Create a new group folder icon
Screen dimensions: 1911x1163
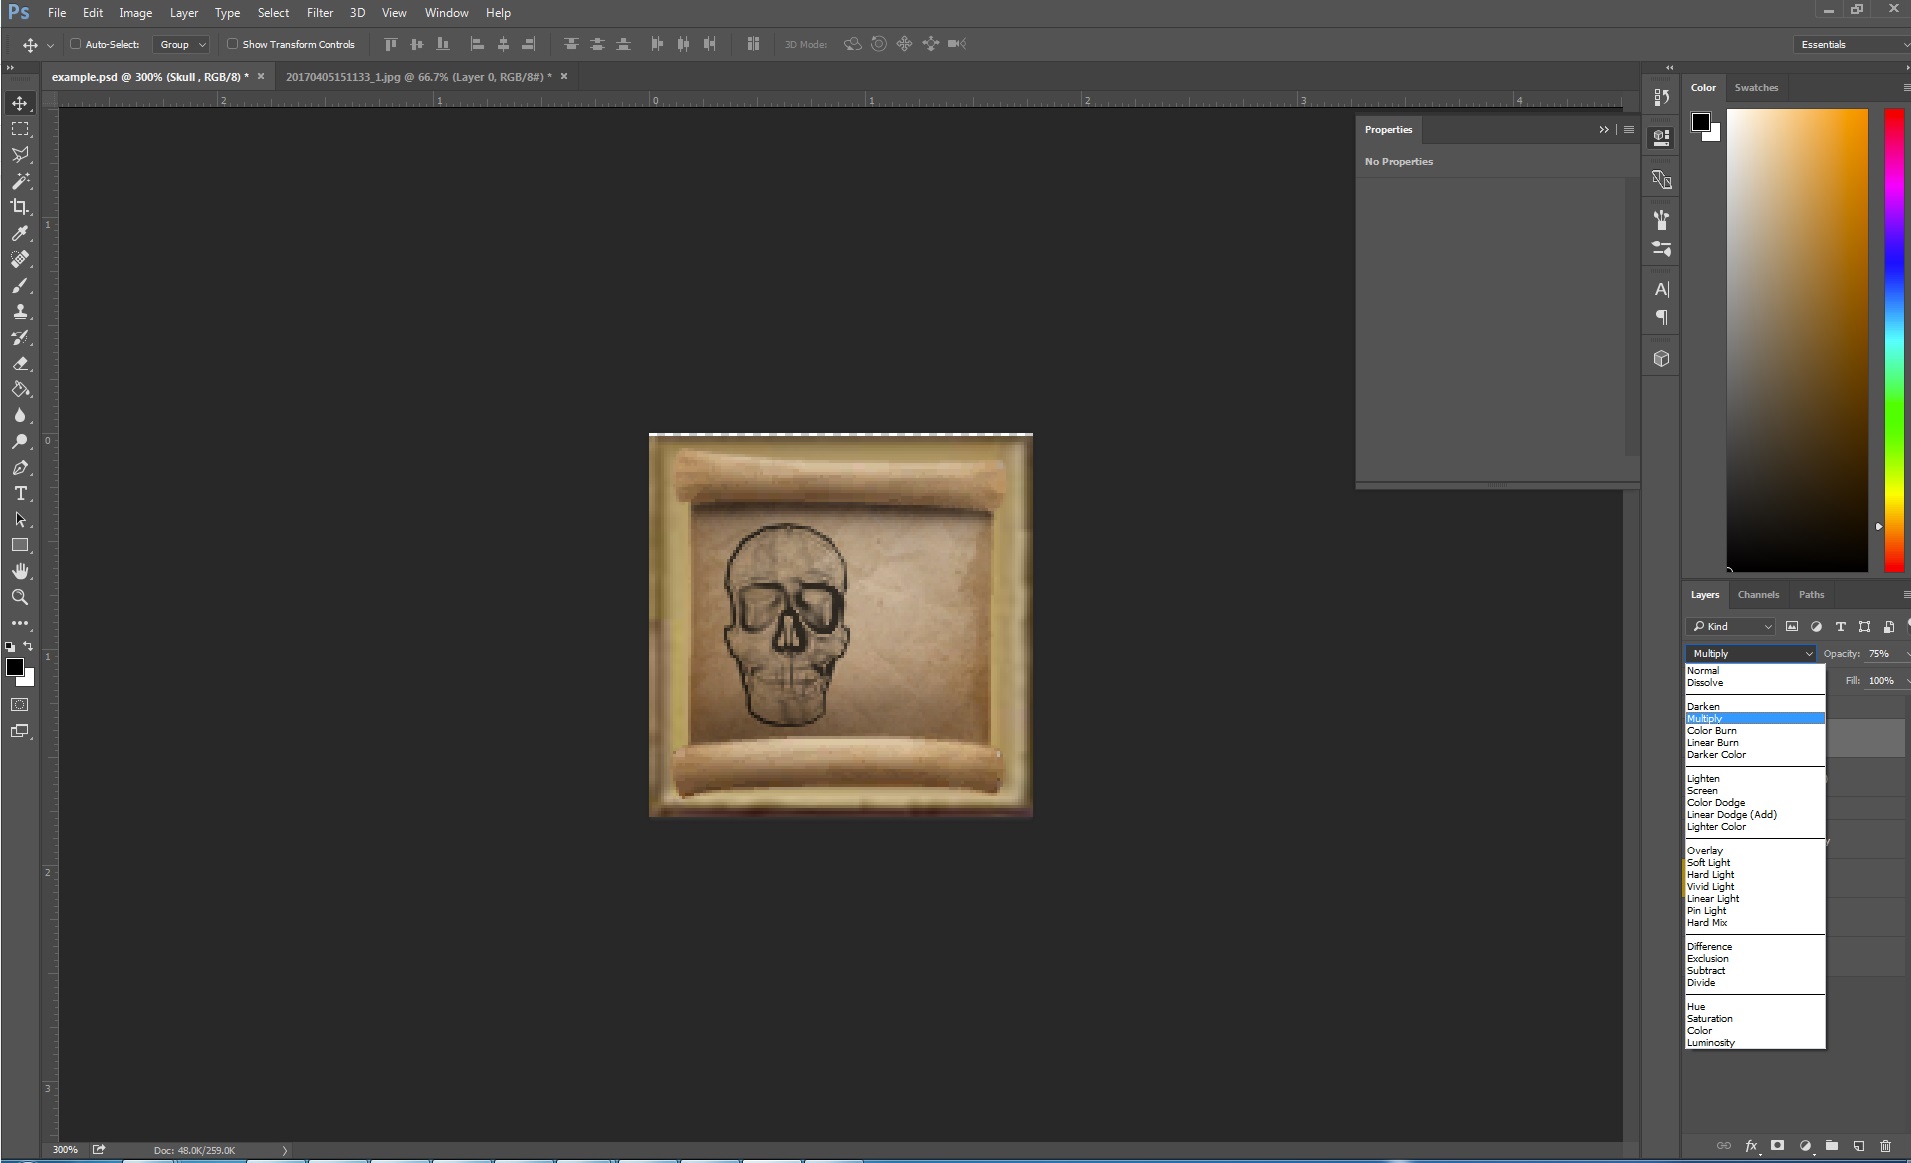1831,1146
